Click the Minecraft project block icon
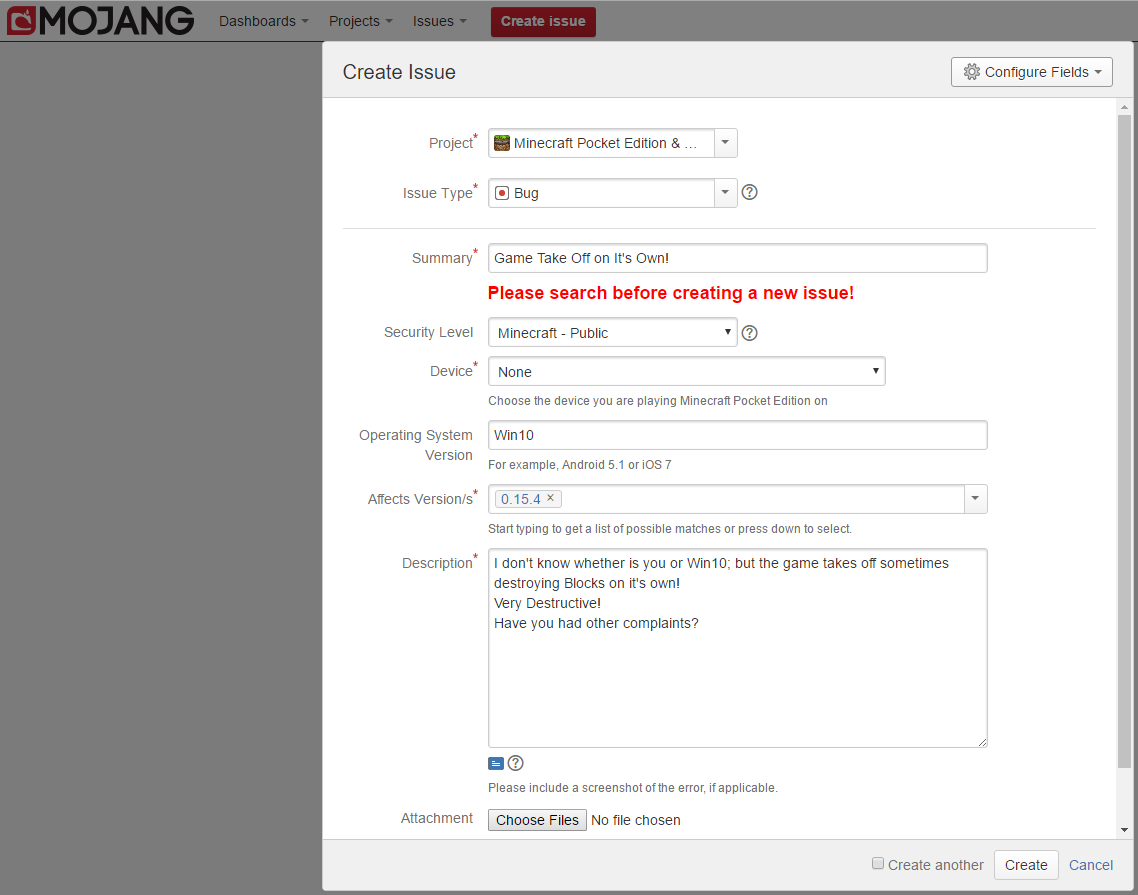This screenshot has height=895, width=1138. tap(502, 143)
